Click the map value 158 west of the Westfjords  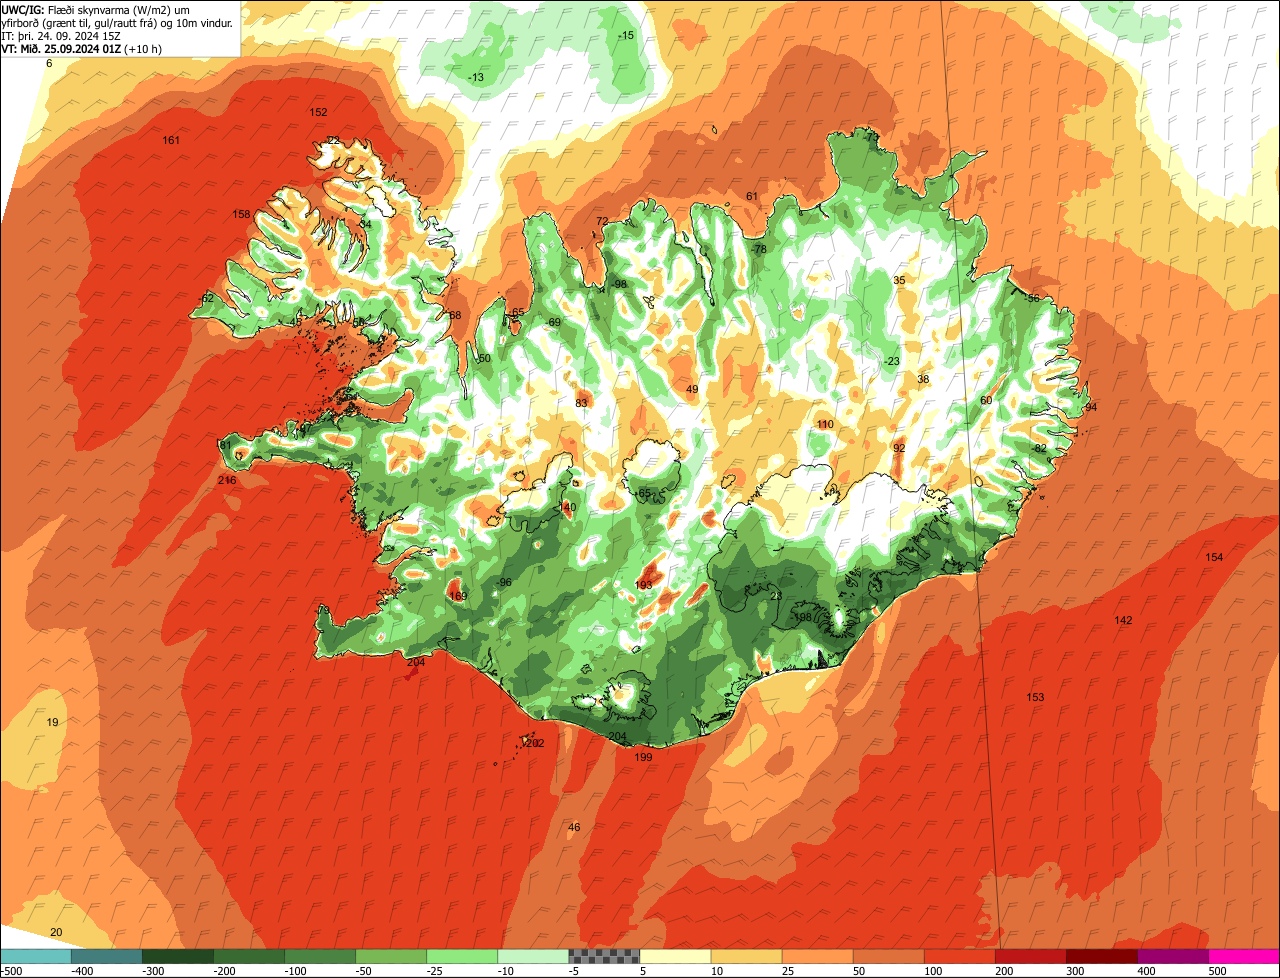241,214
